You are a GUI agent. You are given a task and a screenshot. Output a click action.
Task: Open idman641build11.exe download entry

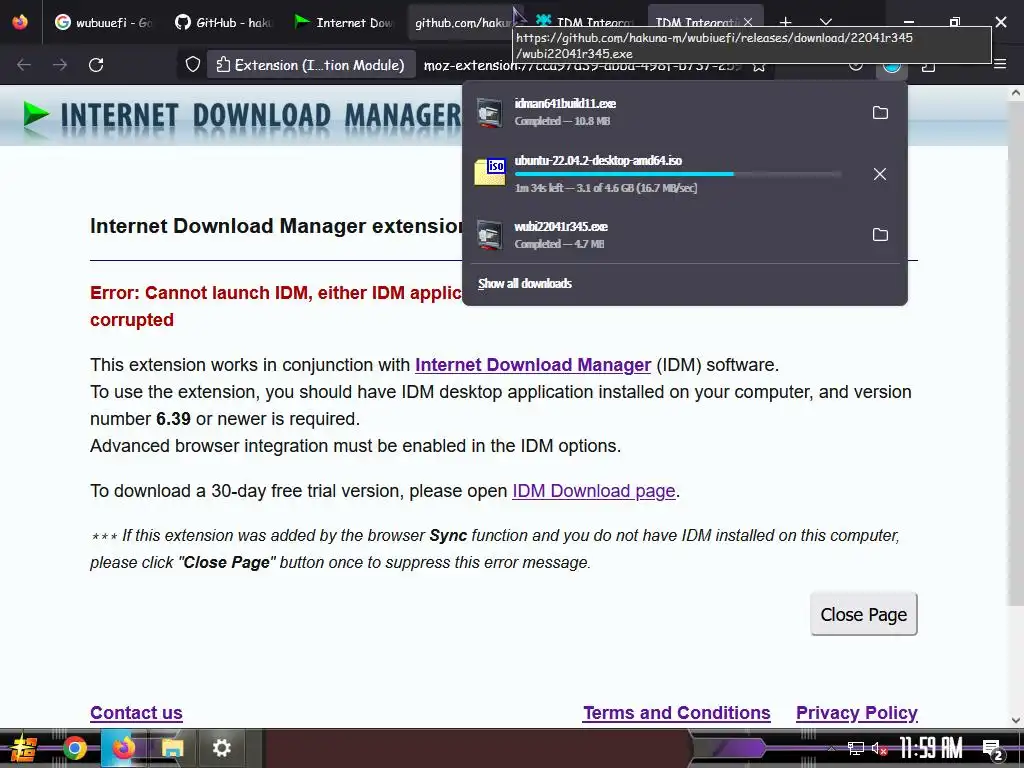tap(663, 112)
